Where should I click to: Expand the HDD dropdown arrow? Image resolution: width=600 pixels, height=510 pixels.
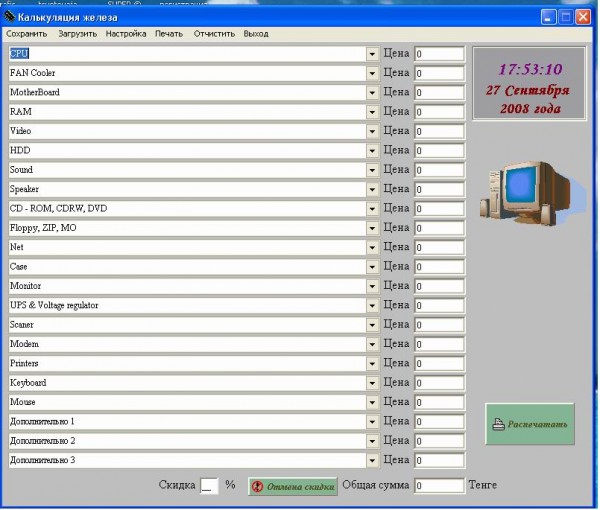[372, 151]
